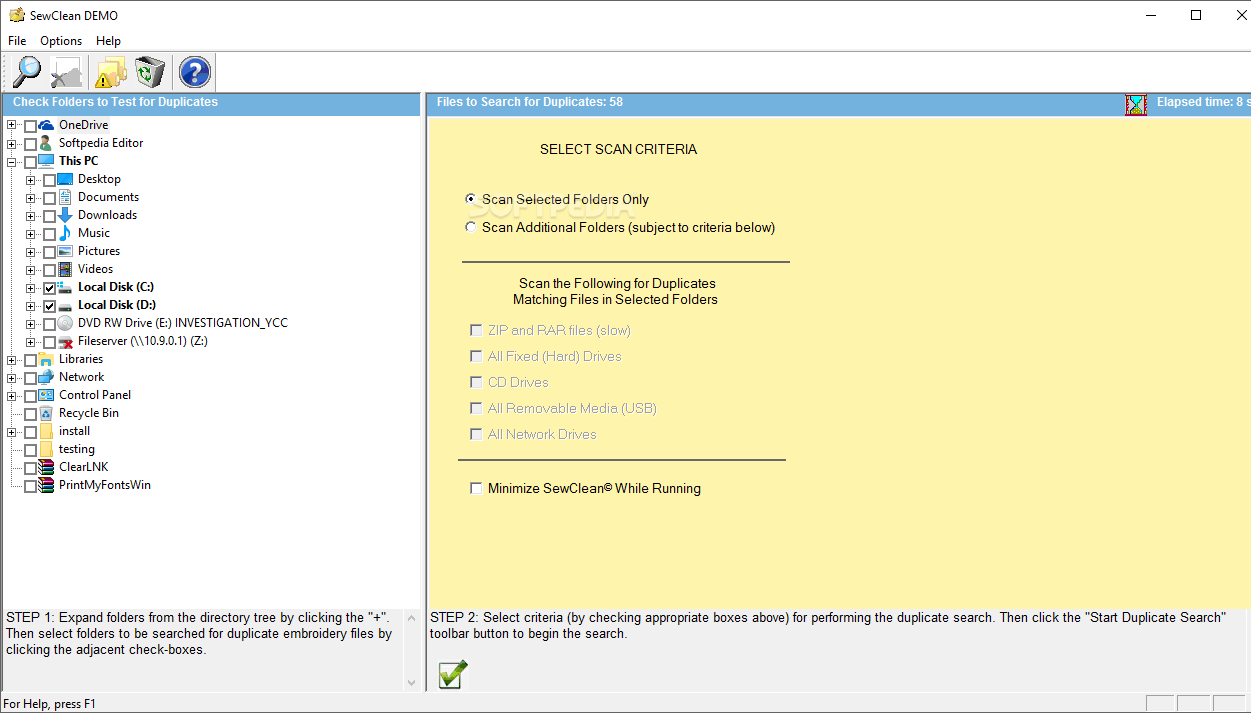Click 'Check Folders to Test for Duplicates' header
Screen dimensions: 1251x713
tap(115, 102)
